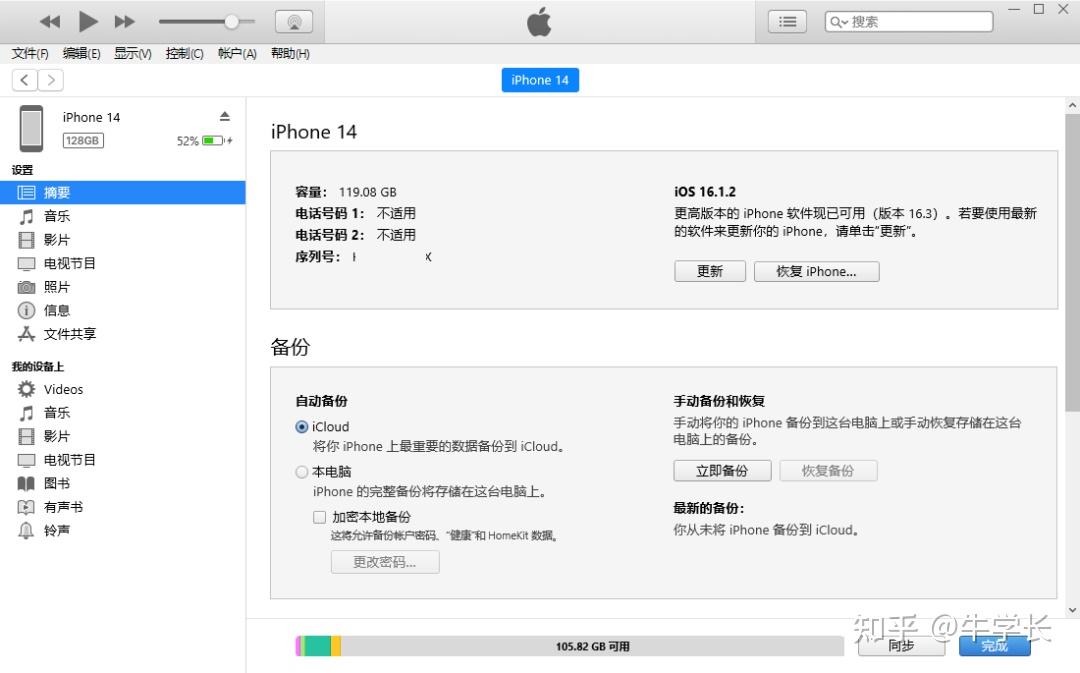Skip forward with fast-forward icon
This screenshot has height=673, width=1080.
coord(124,21)
